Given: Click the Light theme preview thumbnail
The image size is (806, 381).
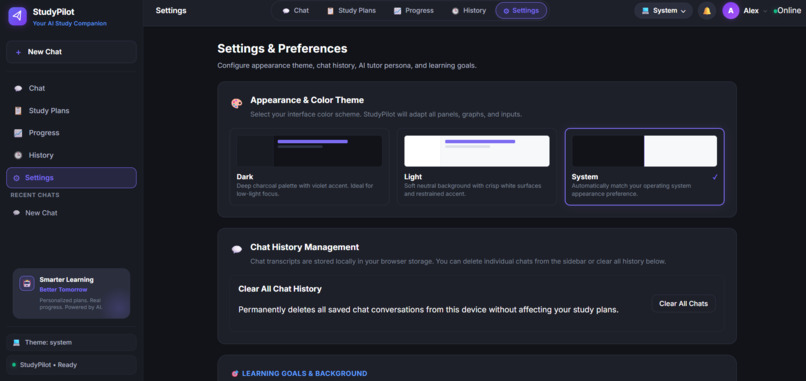Looking at the screenshot, I should 477,151.
